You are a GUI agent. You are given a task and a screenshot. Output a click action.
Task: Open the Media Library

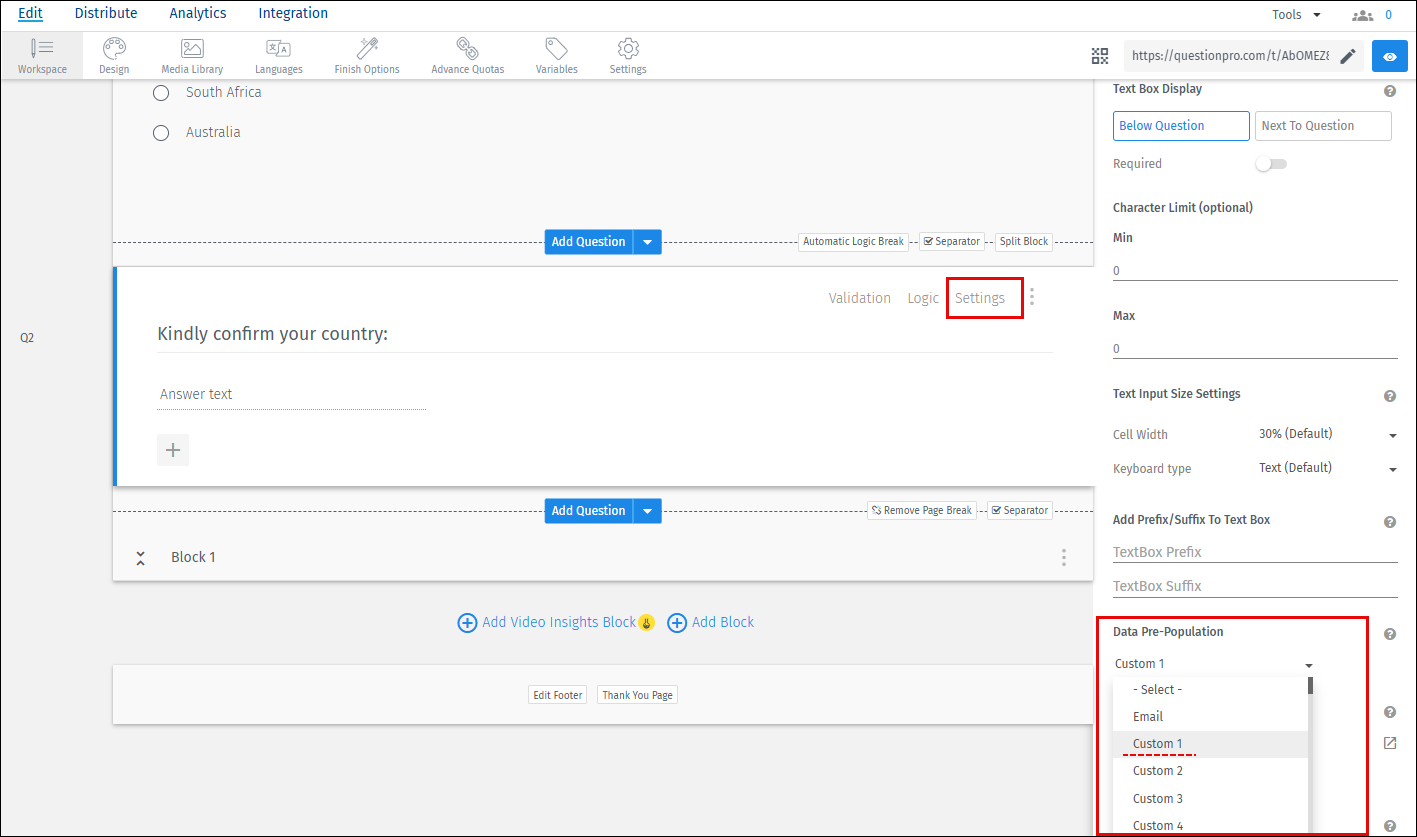coord(191,55)
